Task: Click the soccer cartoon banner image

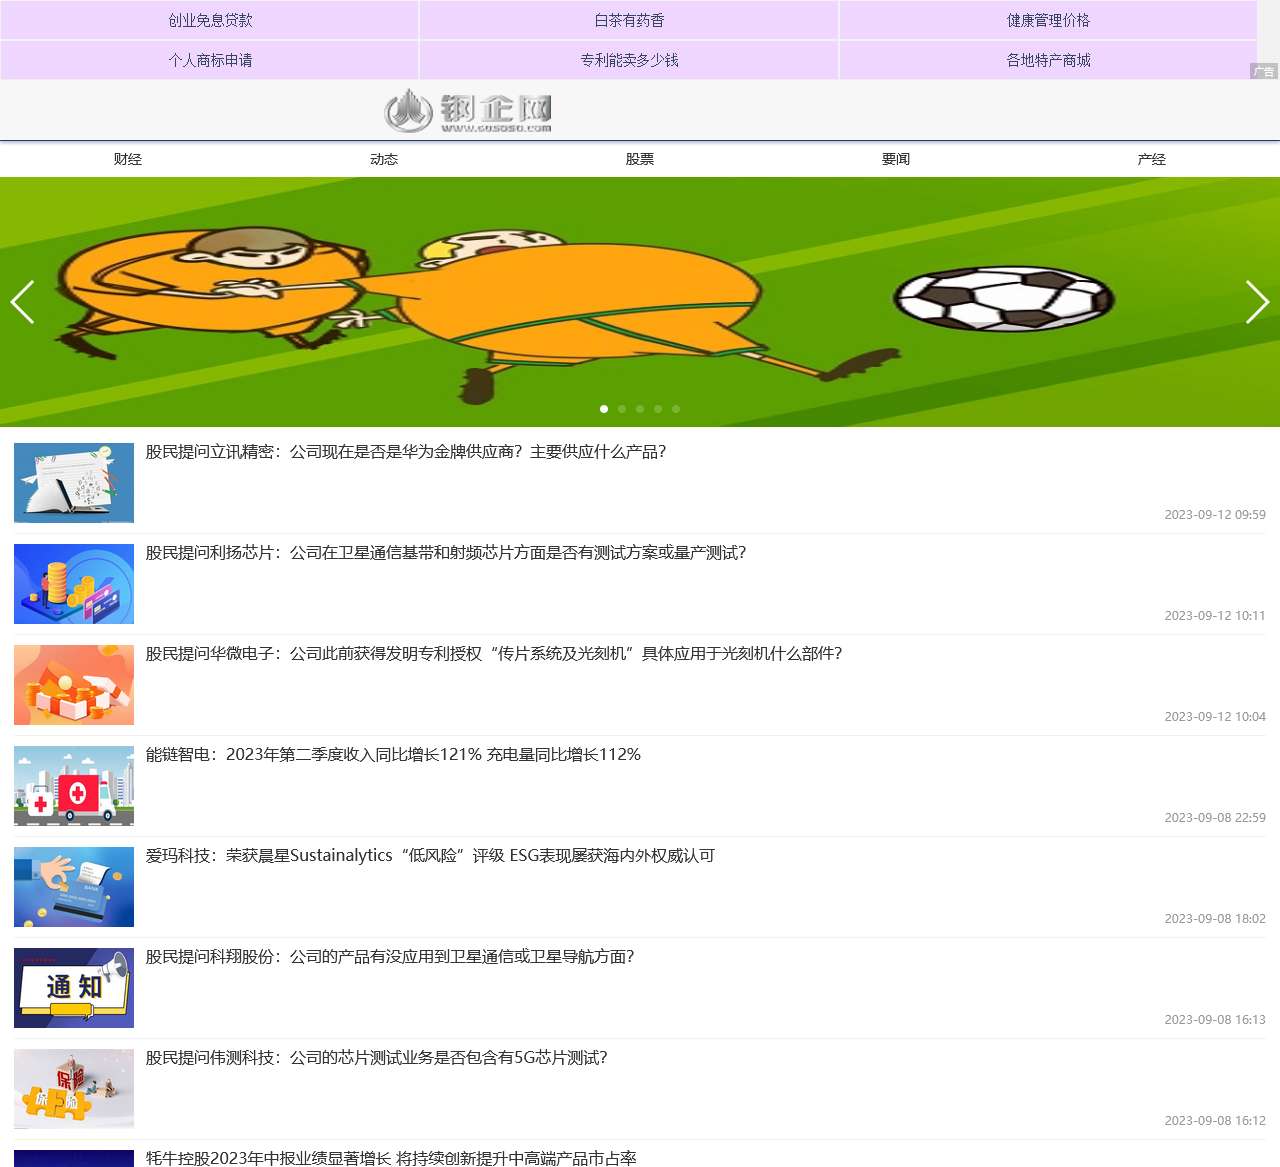Action: 640,302
